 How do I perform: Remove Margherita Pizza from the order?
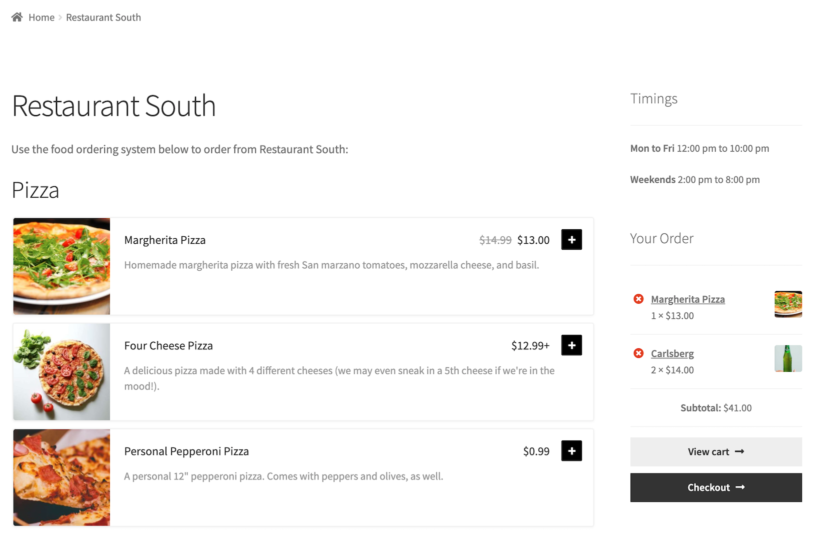(x=639, y=299)
